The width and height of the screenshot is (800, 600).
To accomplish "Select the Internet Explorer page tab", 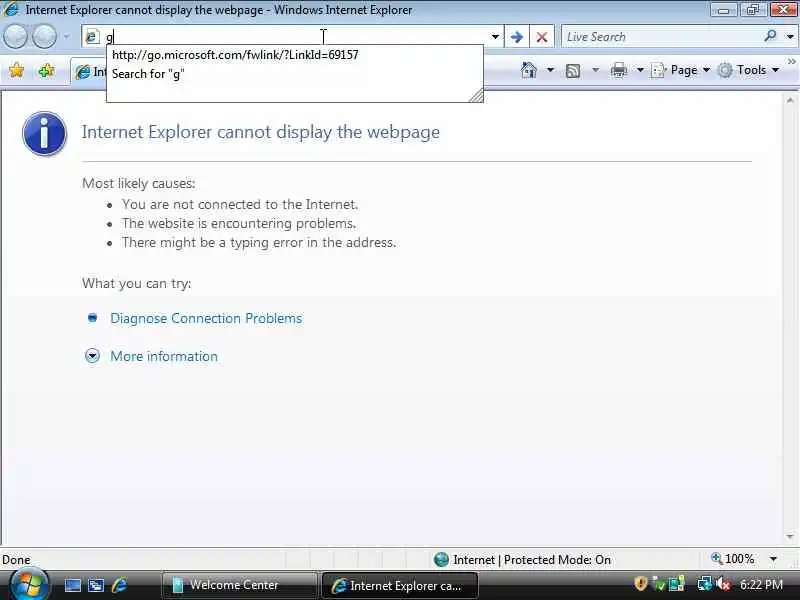I will pos(89,72).
